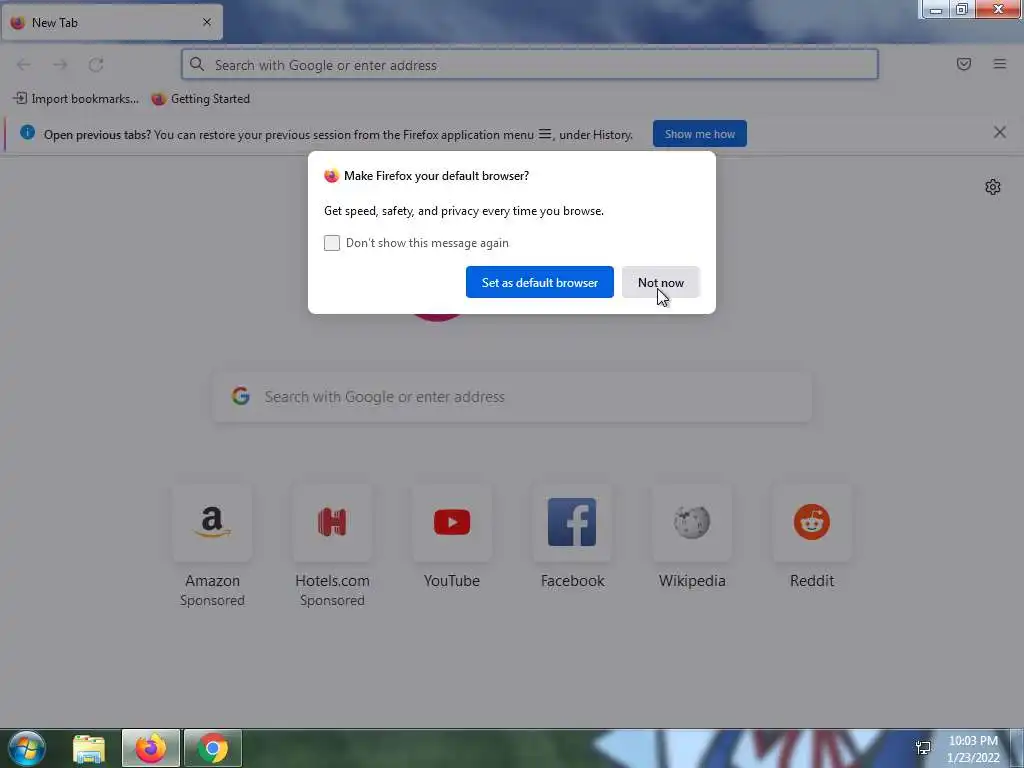
Task: Select the New Tab tab
Action: pos(112,22)
